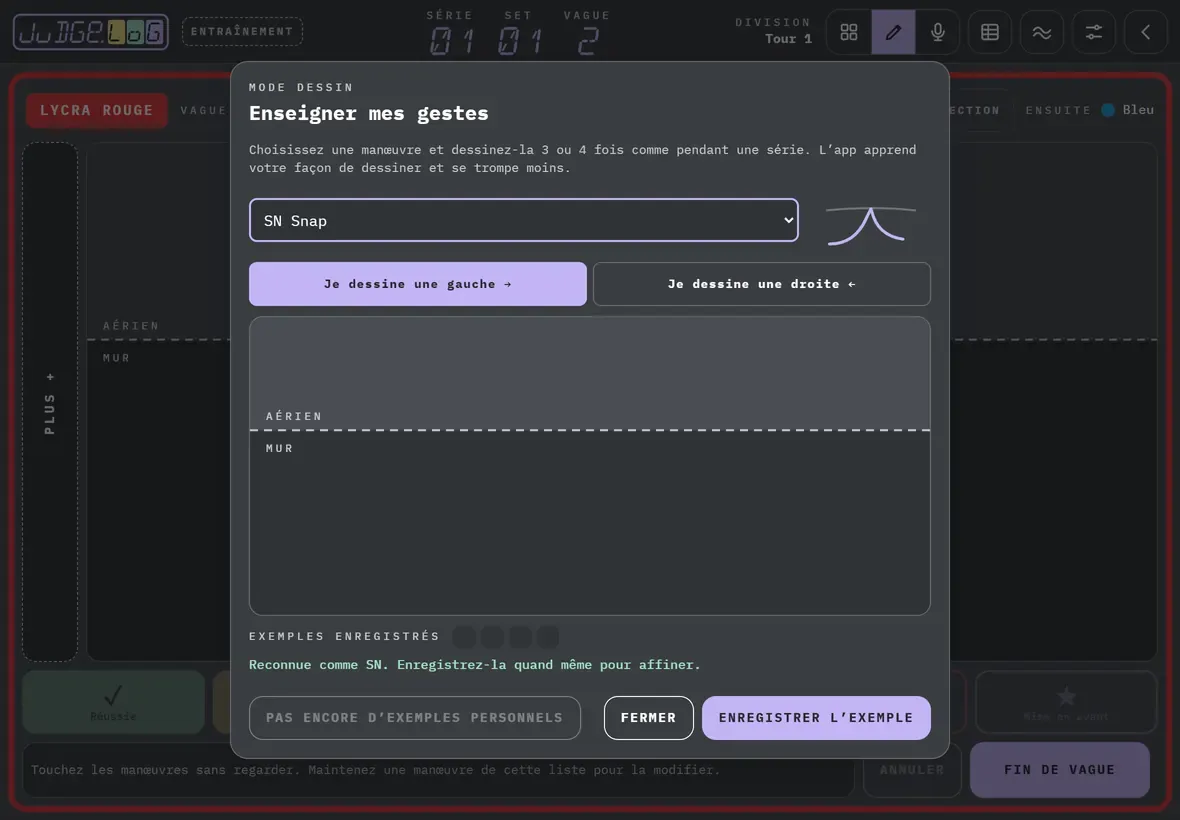Open the grid layout view icon
1180x820 pixels.
pos(849,32)
